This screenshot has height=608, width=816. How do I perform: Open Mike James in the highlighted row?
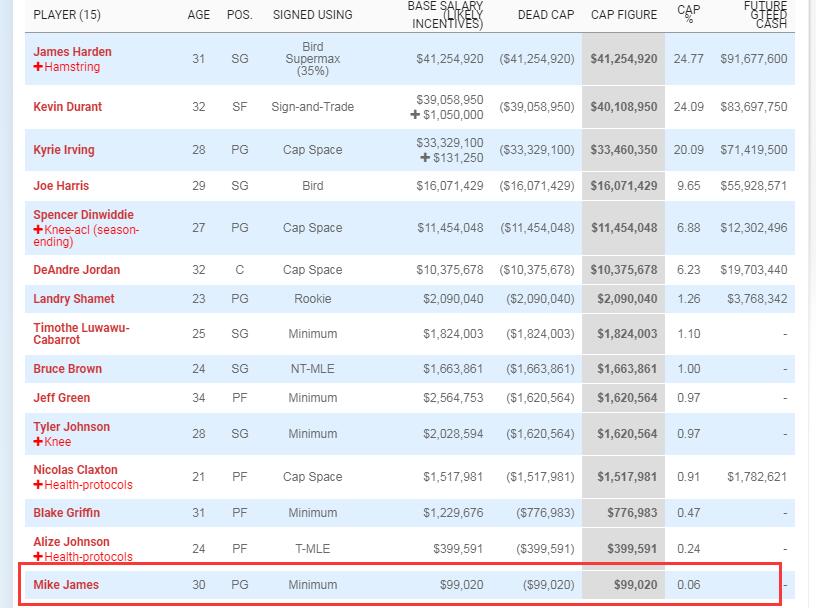[66, 585]
